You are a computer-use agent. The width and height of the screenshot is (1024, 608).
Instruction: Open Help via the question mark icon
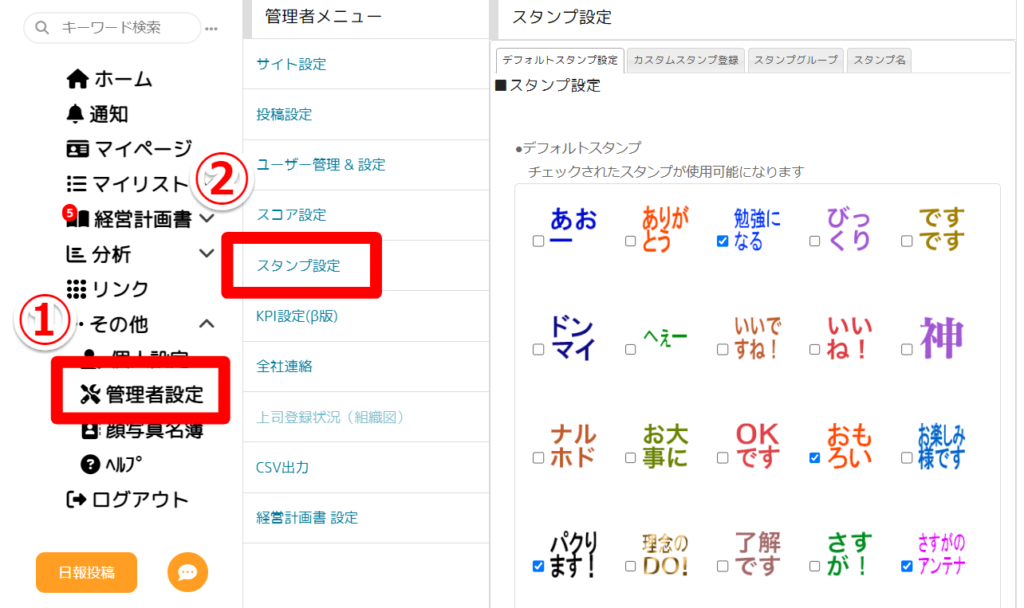point(89,464)
